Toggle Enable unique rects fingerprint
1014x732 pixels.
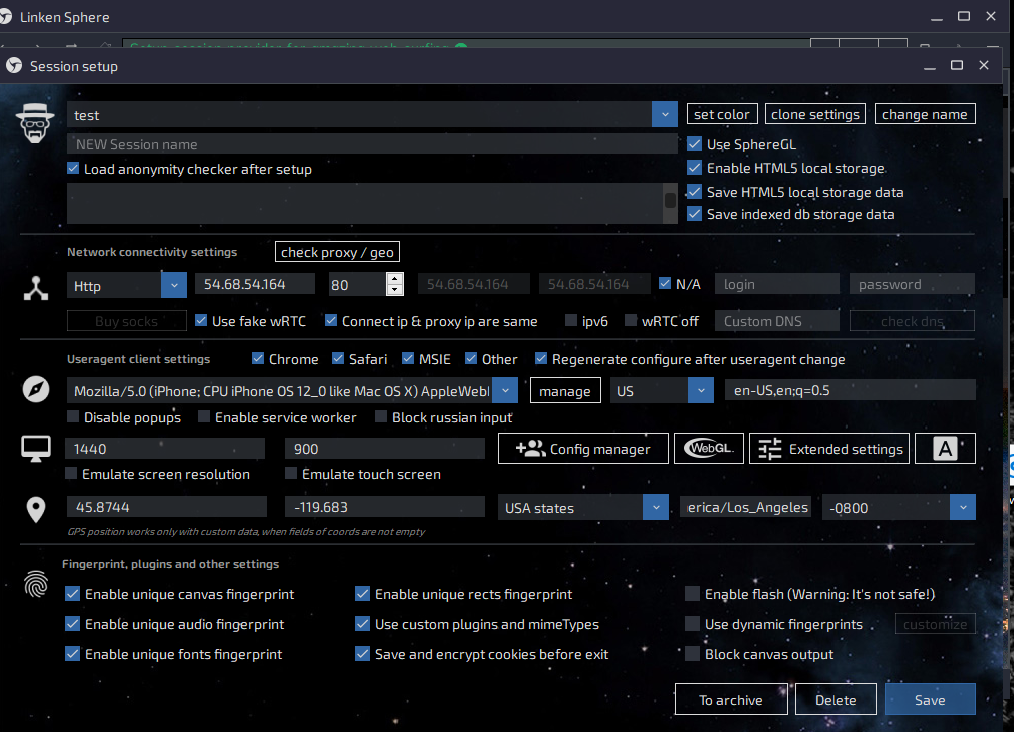(363, 594)
